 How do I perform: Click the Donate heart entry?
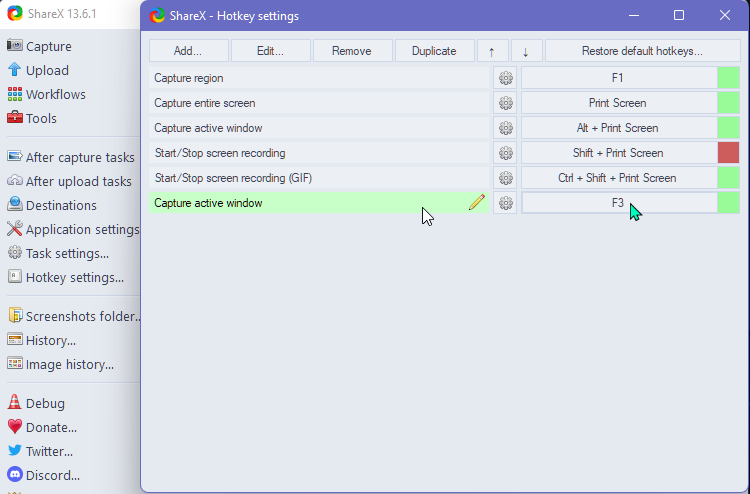tap(42, 427)
